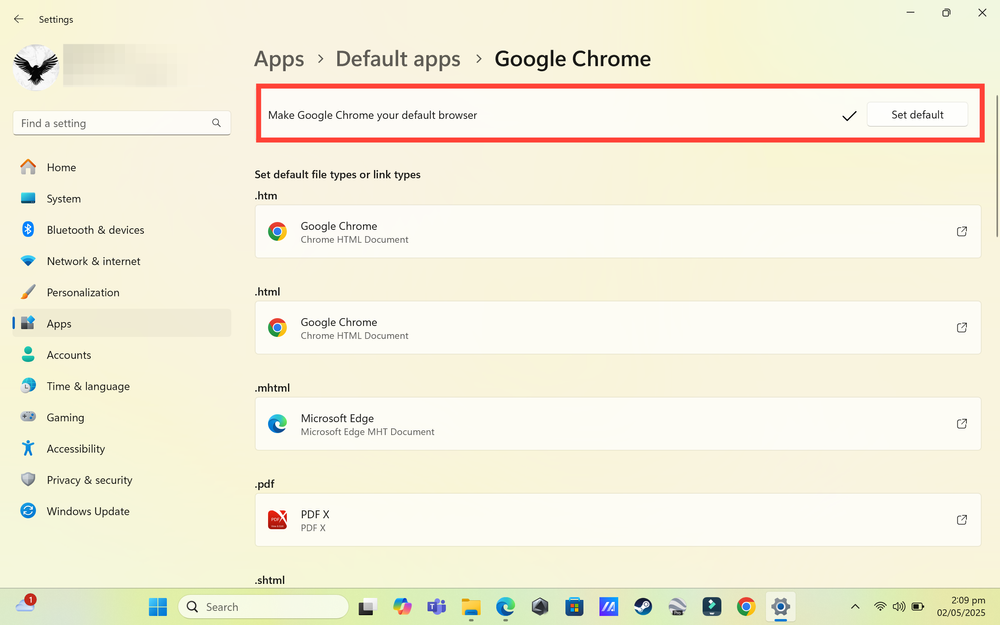Click the taskbar Search box
This screenshot has height=625, width=1000.
click(x=263, y=607)
